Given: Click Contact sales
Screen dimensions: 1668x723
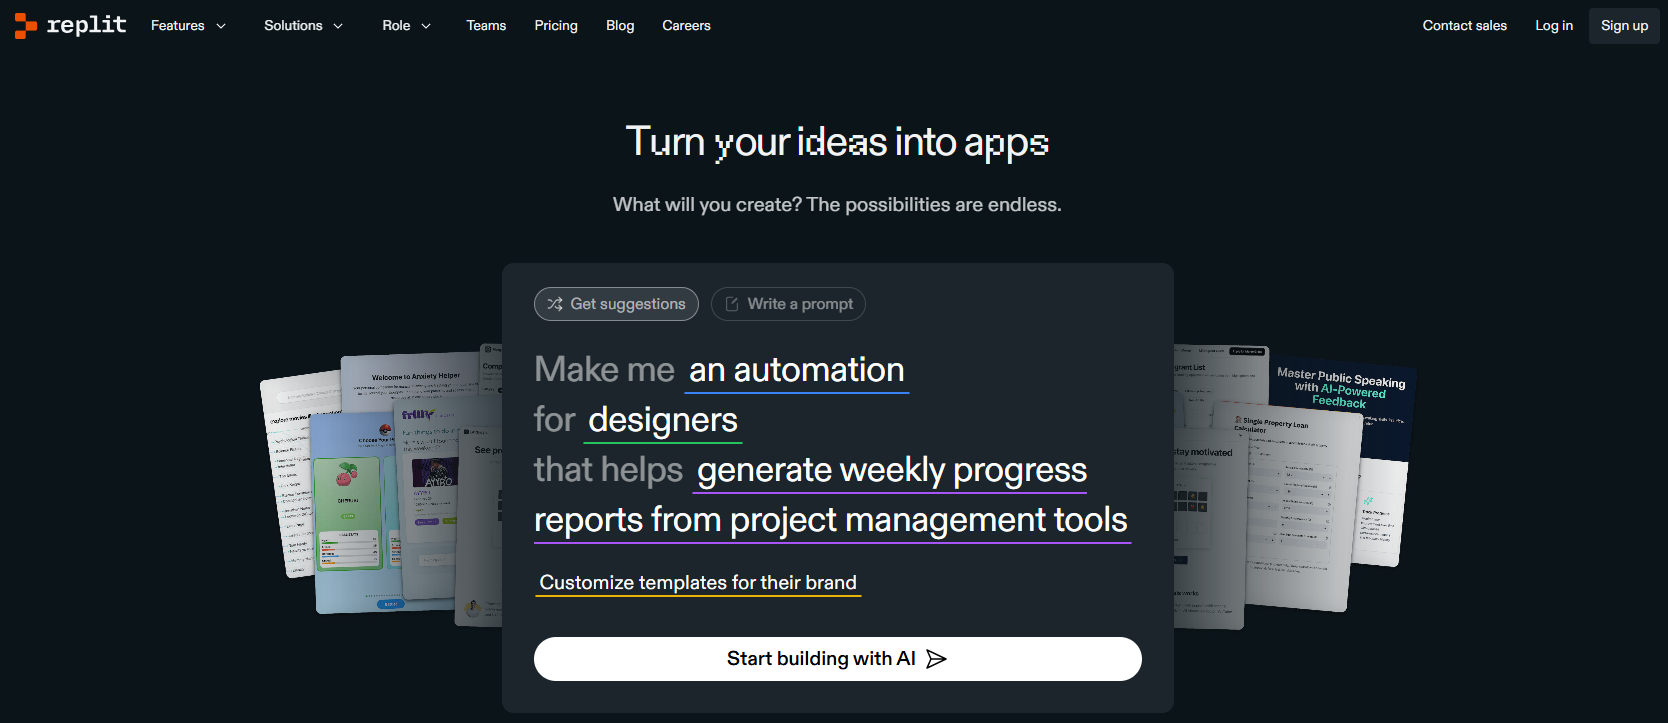Looking at the screenshot, I should point(1465,26).
